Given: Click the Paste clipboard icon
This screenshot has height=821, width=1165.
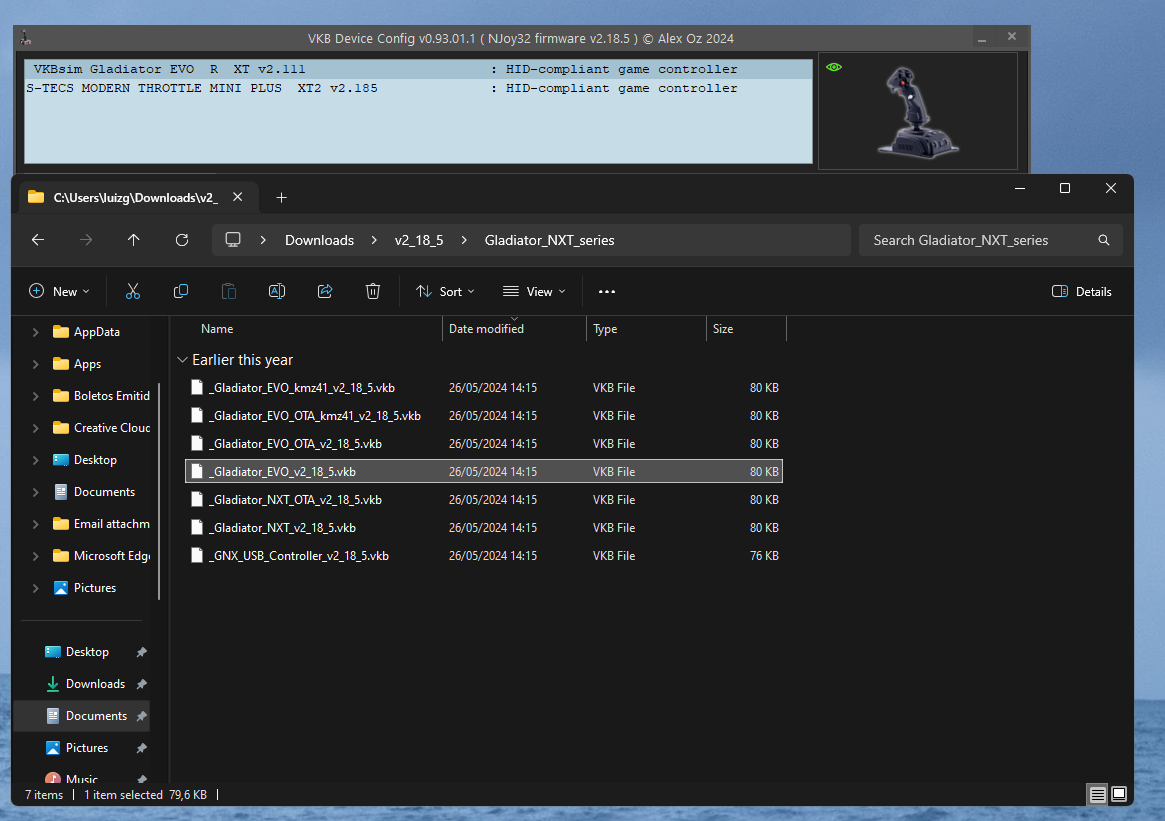Looking at the screenshot, I should [229, 291].
